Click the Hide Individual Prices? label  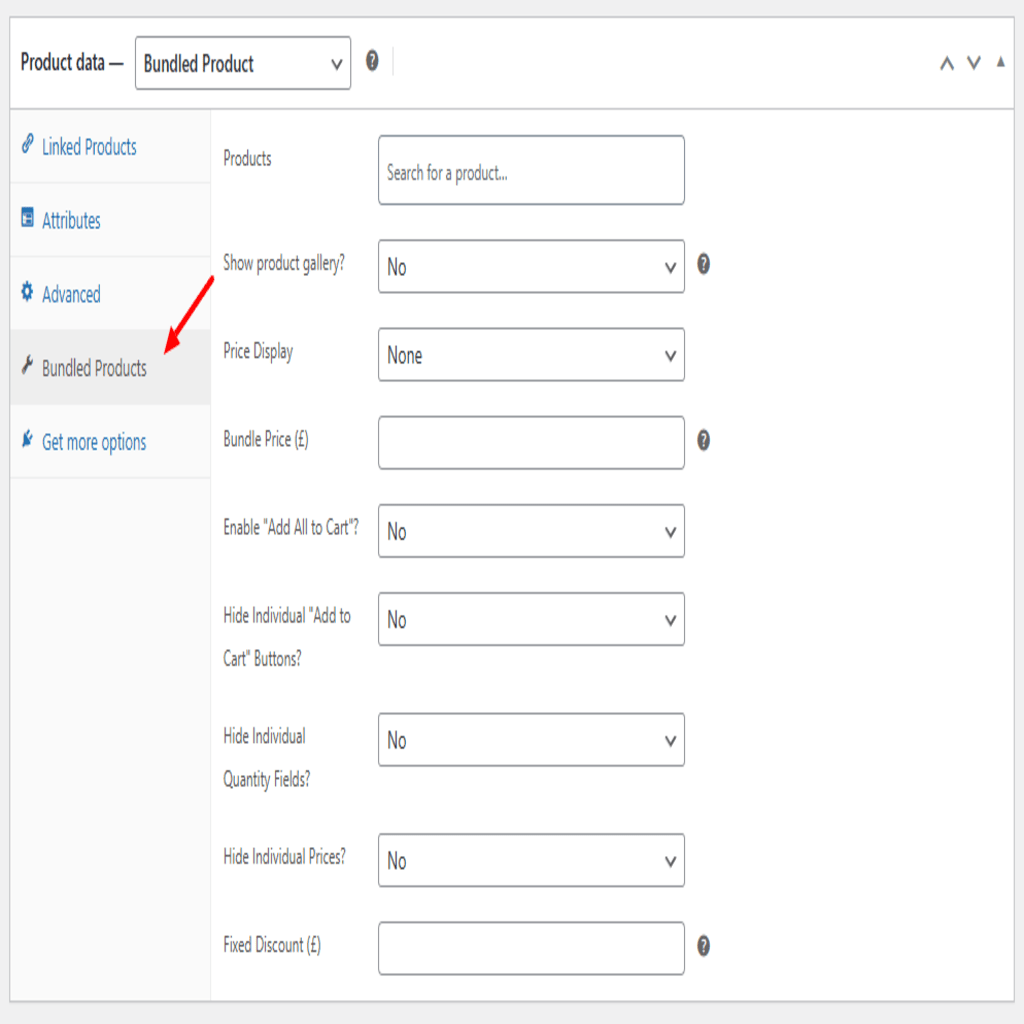284,856
